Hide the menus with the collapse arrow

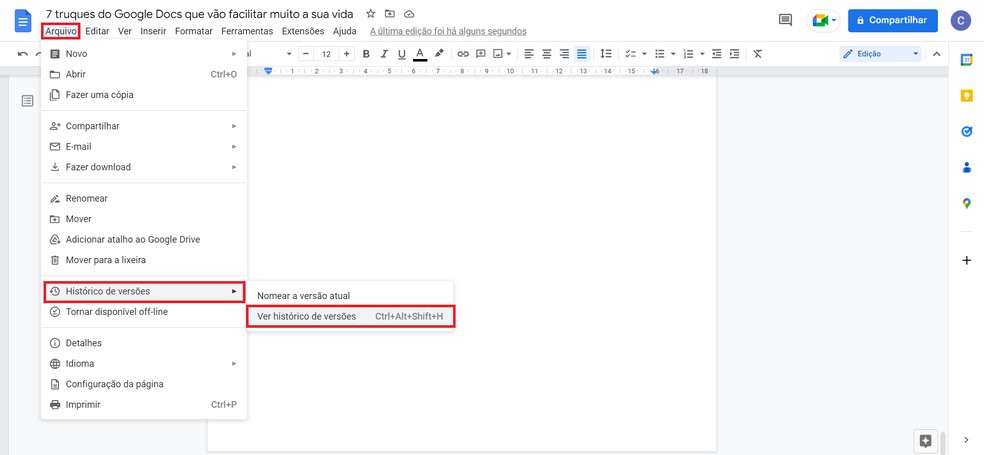(x=936, y=54)
